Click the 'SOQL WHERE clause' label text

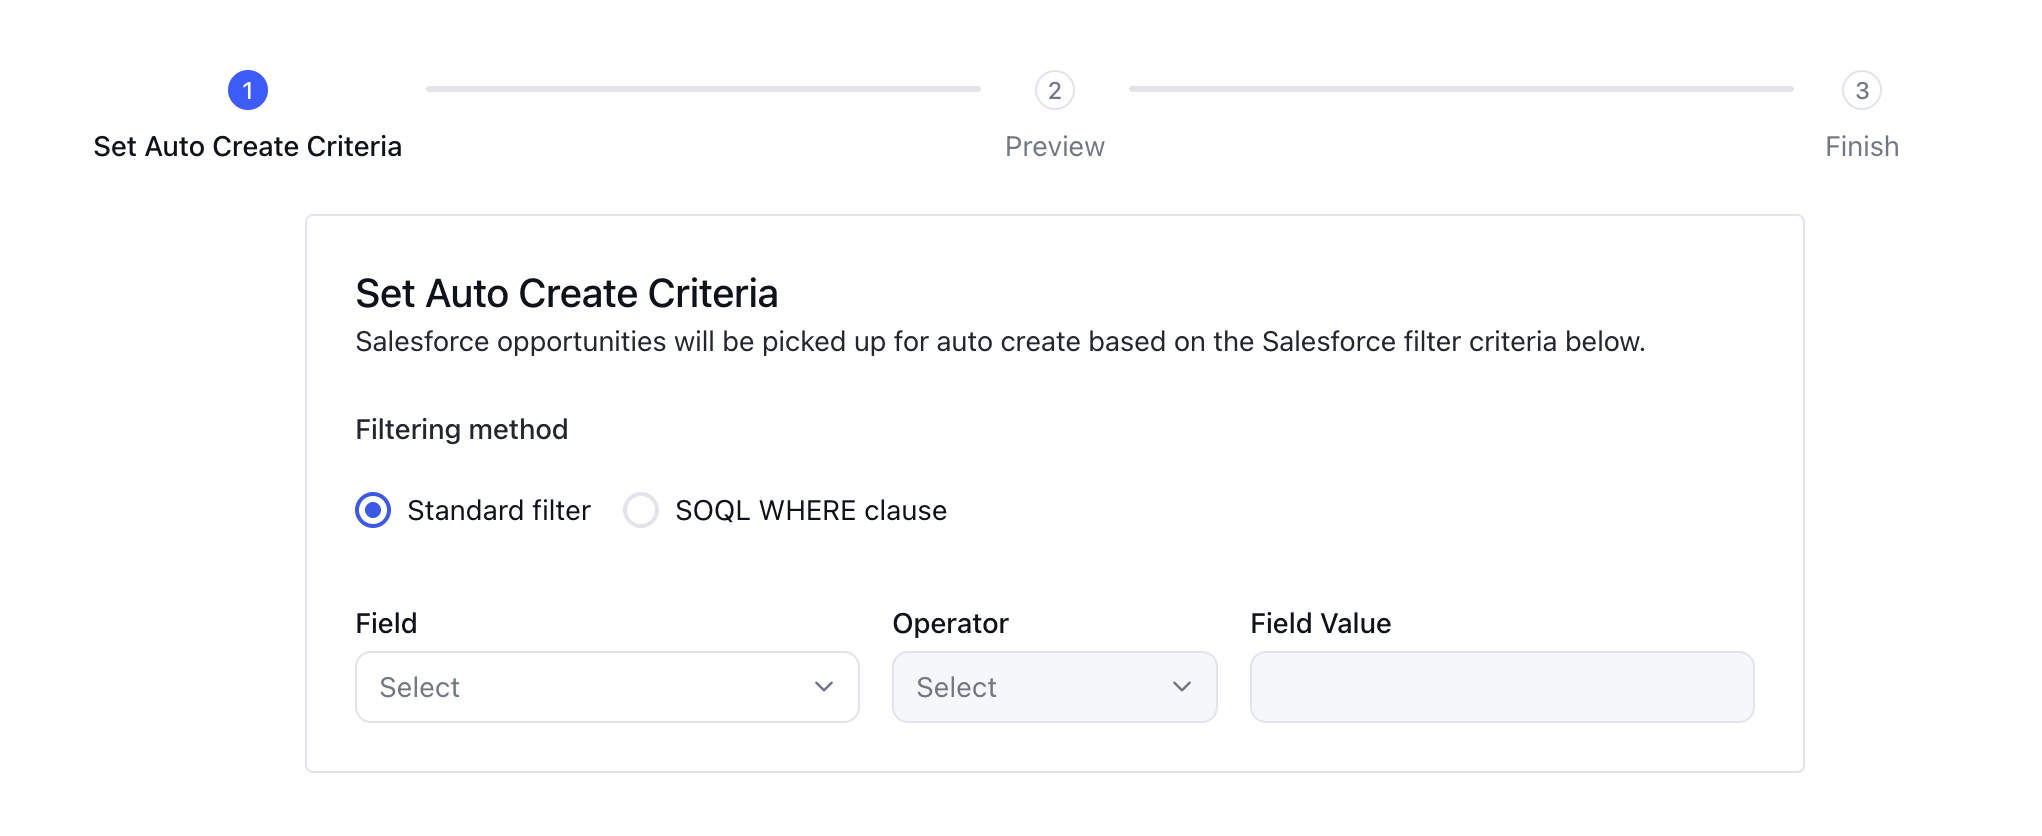(811, 511)
